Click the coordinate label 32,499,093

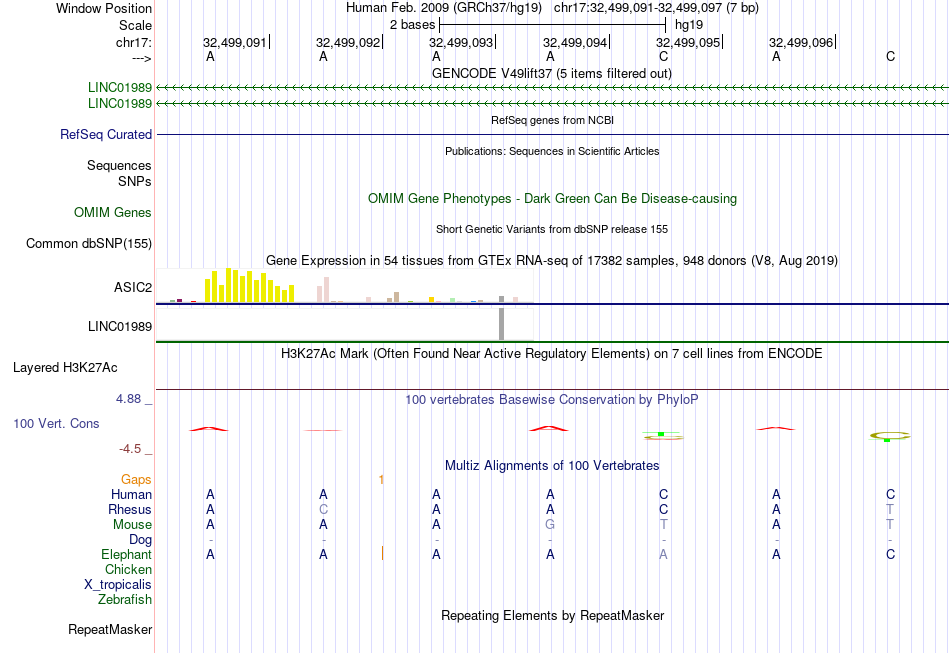461,42
